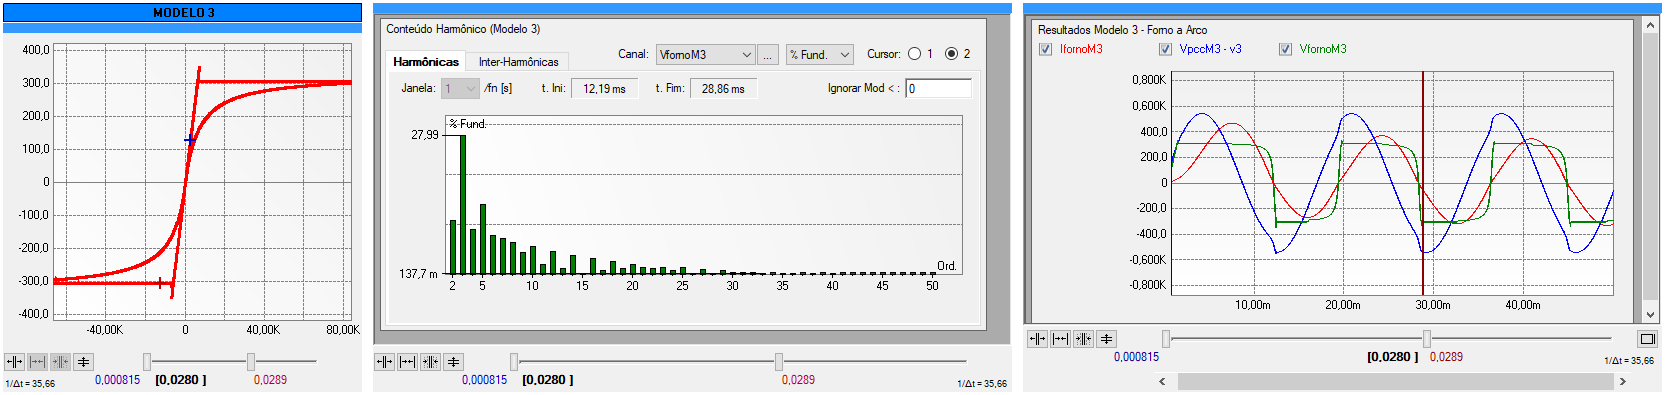The height and width of the screenshot is (395, 1666).
Task: Click the first cursor-alignment icon under MODELO 3 plot
Action: coord(14,362)
